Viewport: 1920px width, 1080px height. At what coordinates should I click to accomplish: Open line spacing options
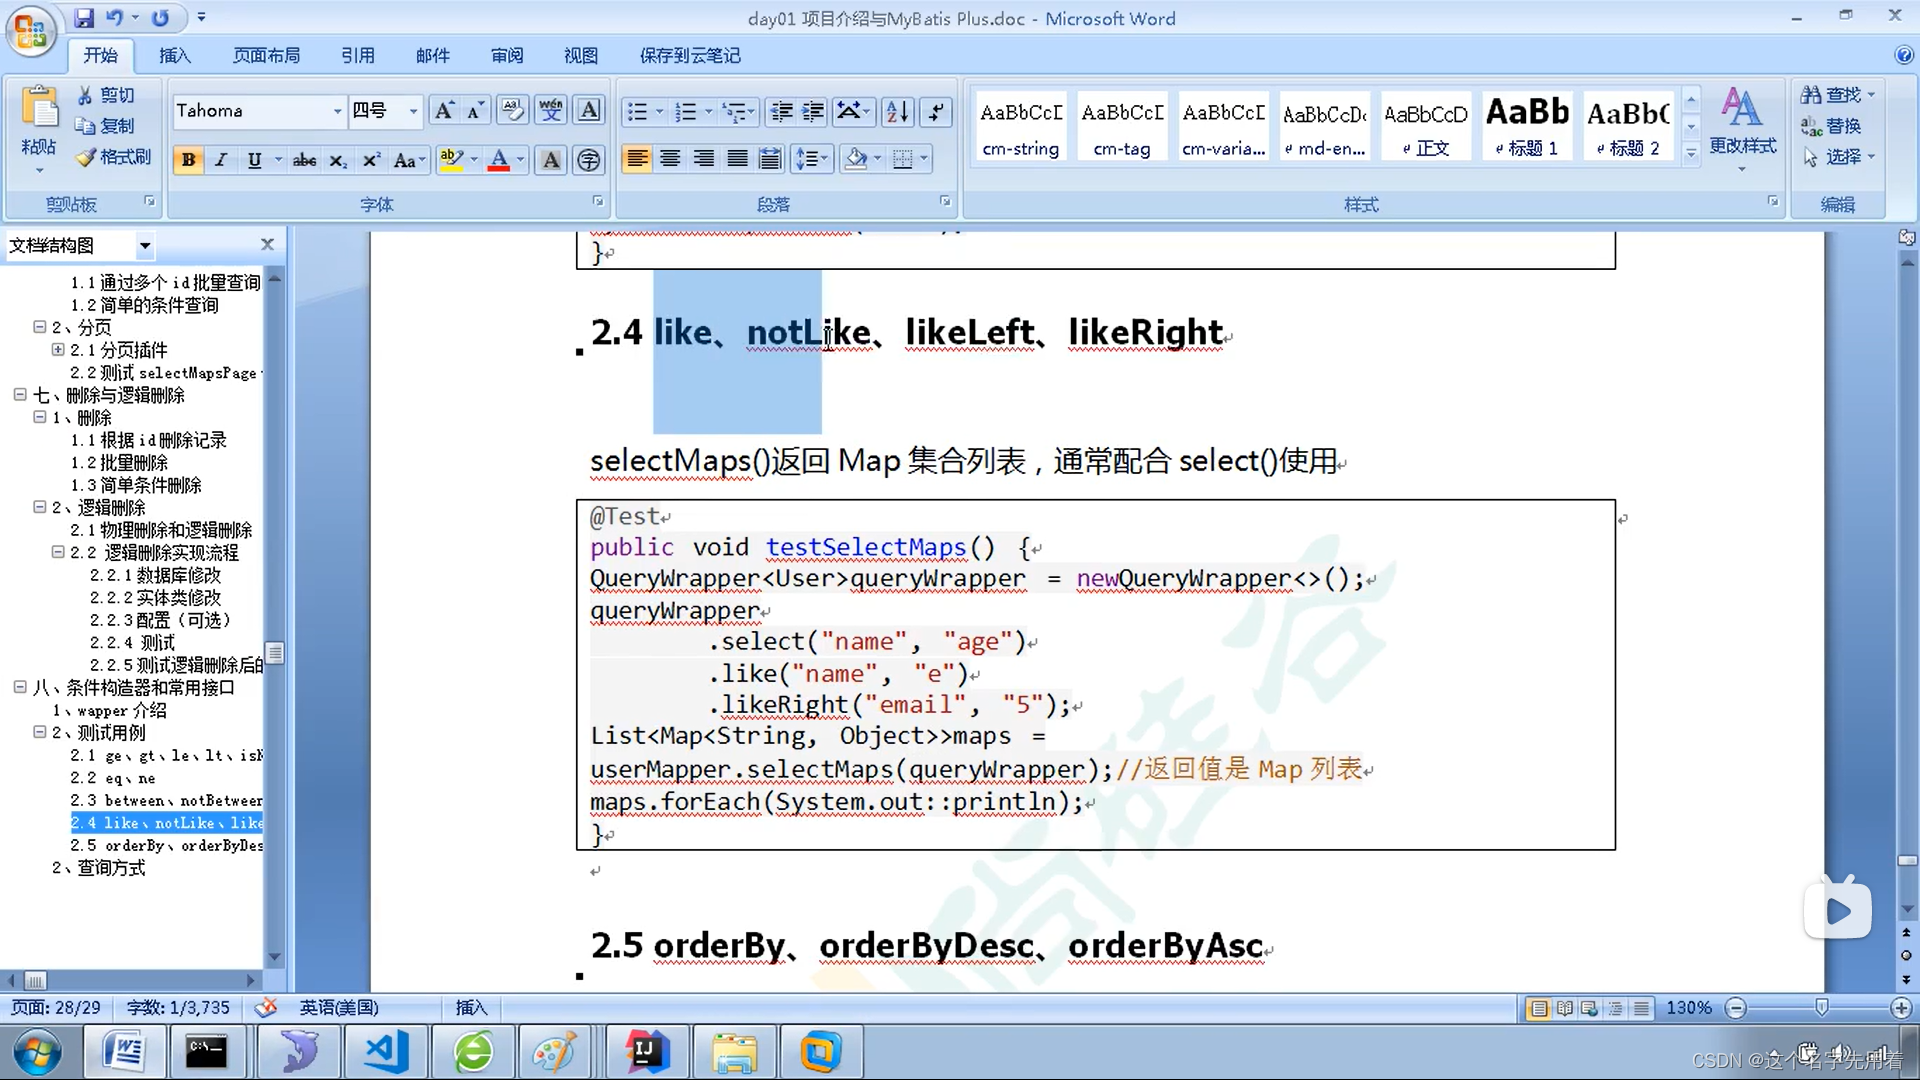(x=811, y=159)
